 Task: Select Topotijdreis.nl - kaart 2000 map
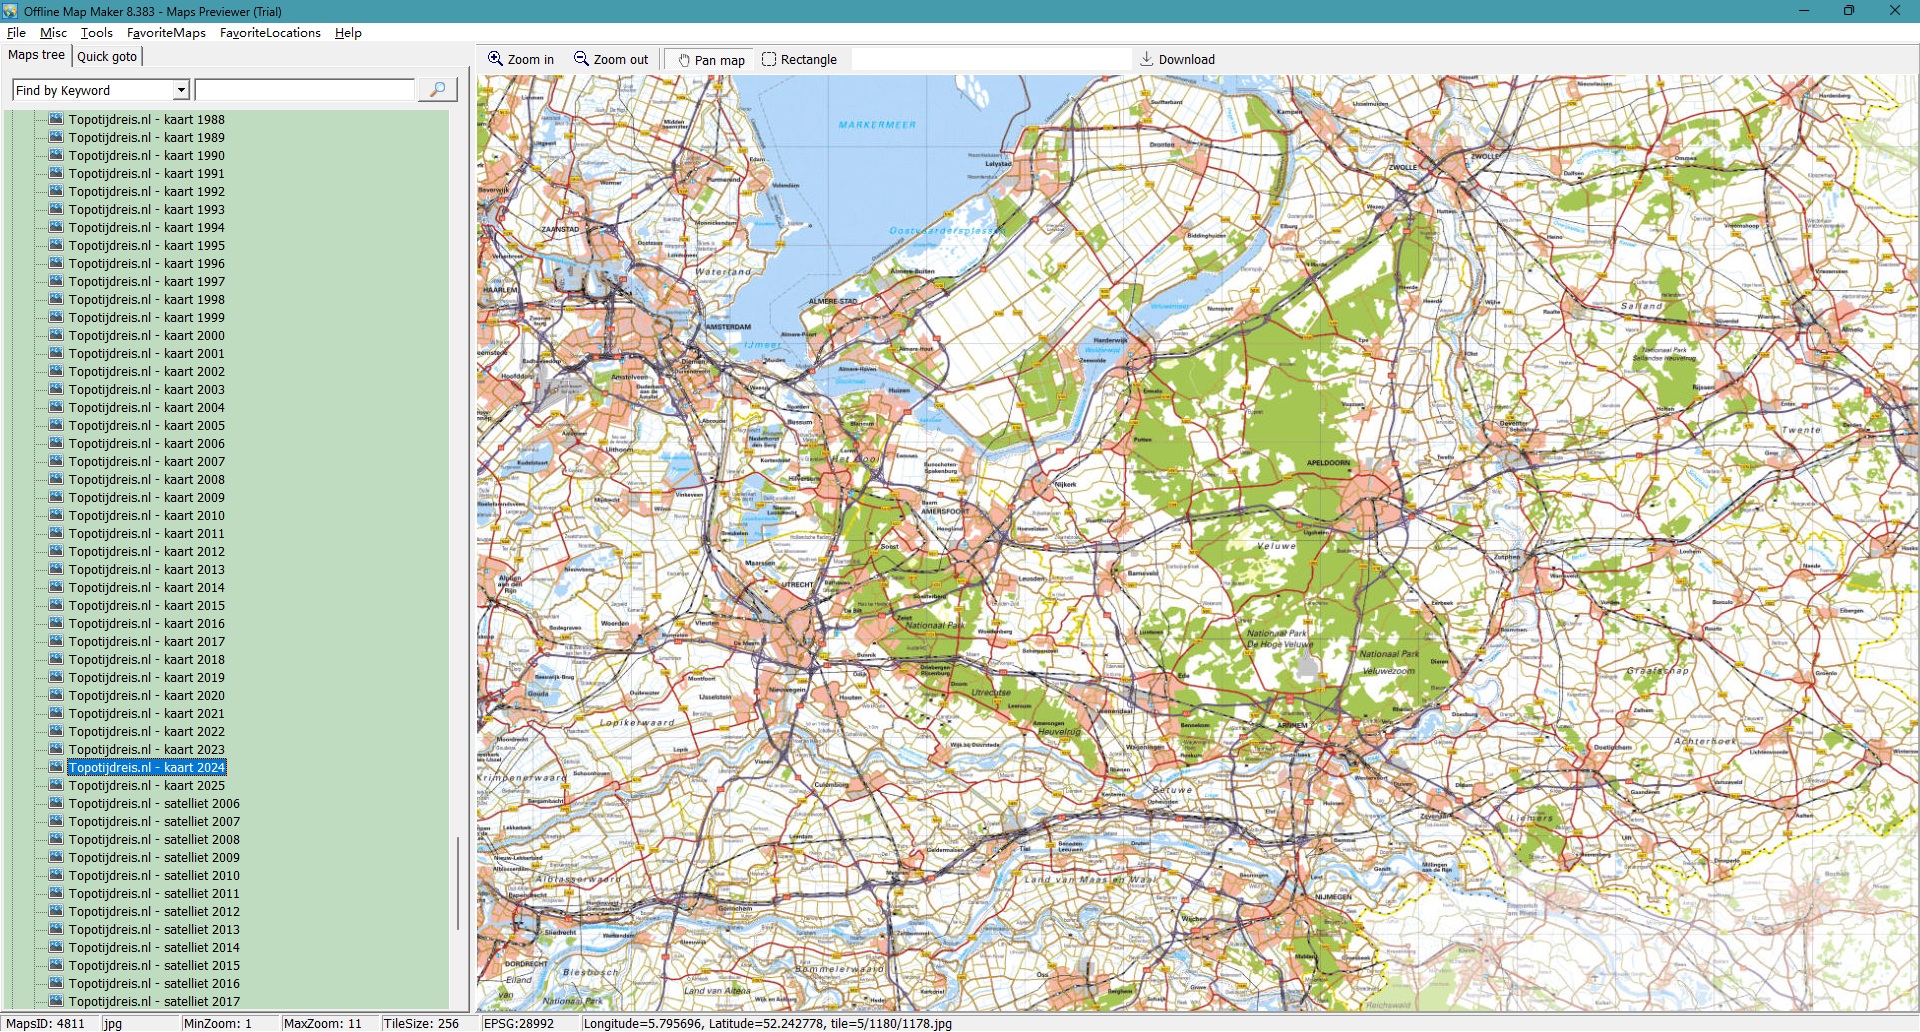coord(146,335)
